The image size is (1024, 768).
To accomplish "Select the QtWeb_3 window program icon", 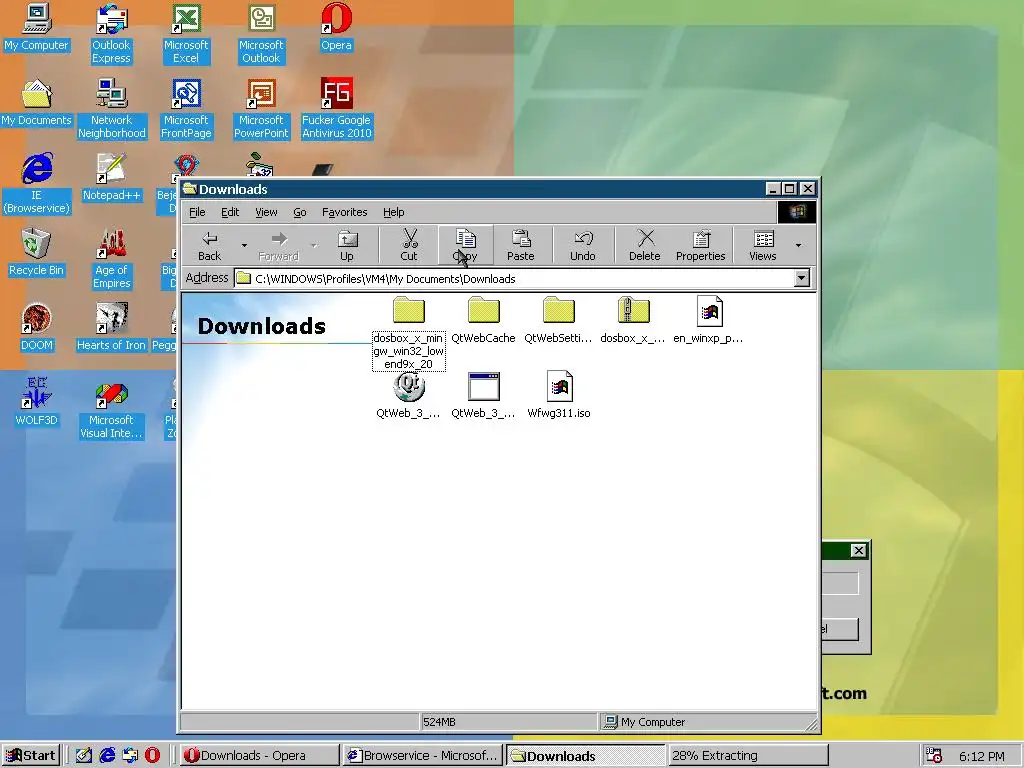I will [483, 395].
